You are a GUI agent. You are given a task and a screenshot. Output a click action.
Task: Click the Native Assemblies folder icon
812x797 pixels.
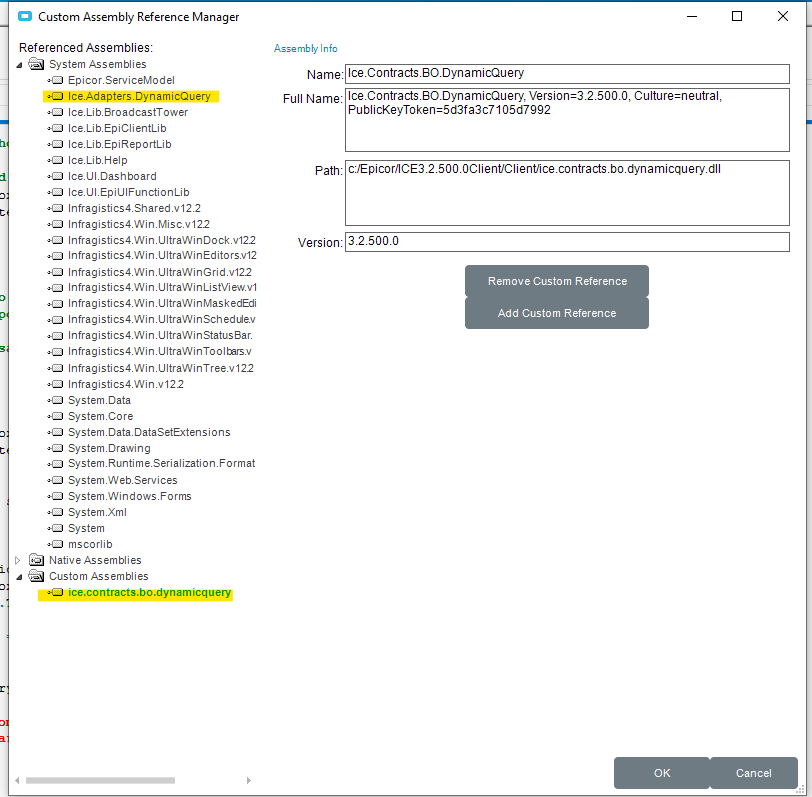click(36, 560)
